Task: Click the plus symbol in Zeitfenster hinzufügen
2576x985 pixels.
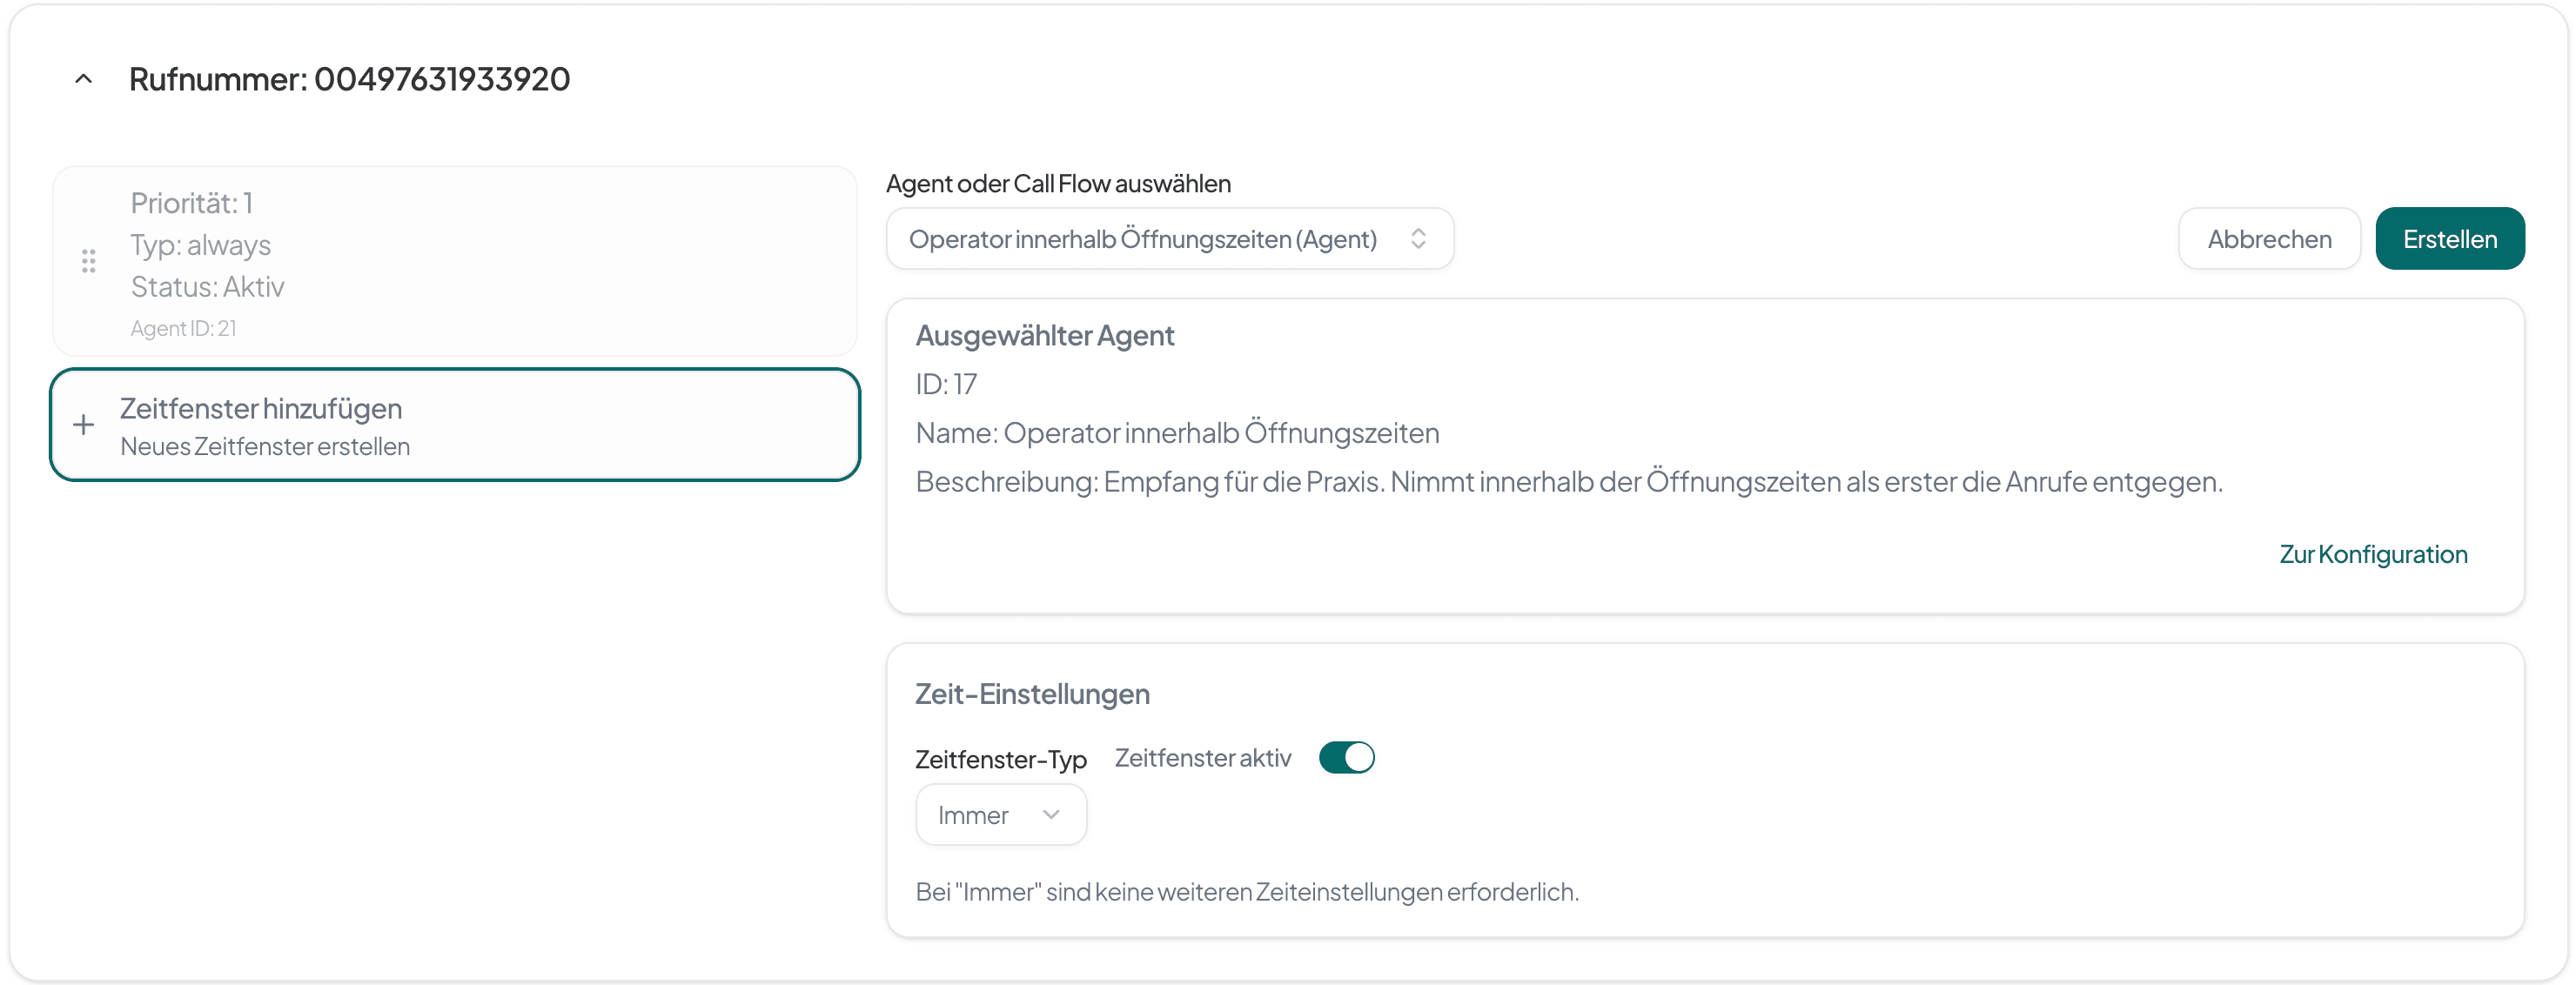Action: [82, 424]
